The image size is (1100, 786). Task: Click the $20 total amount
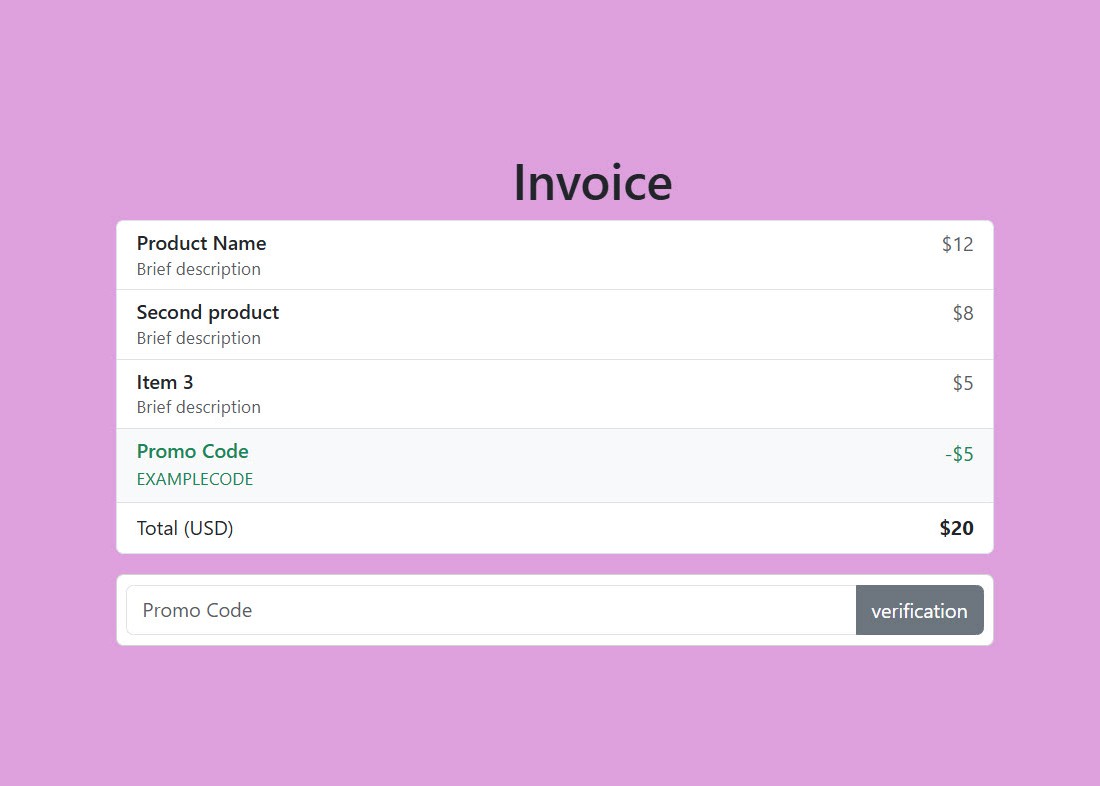(957, 528)
